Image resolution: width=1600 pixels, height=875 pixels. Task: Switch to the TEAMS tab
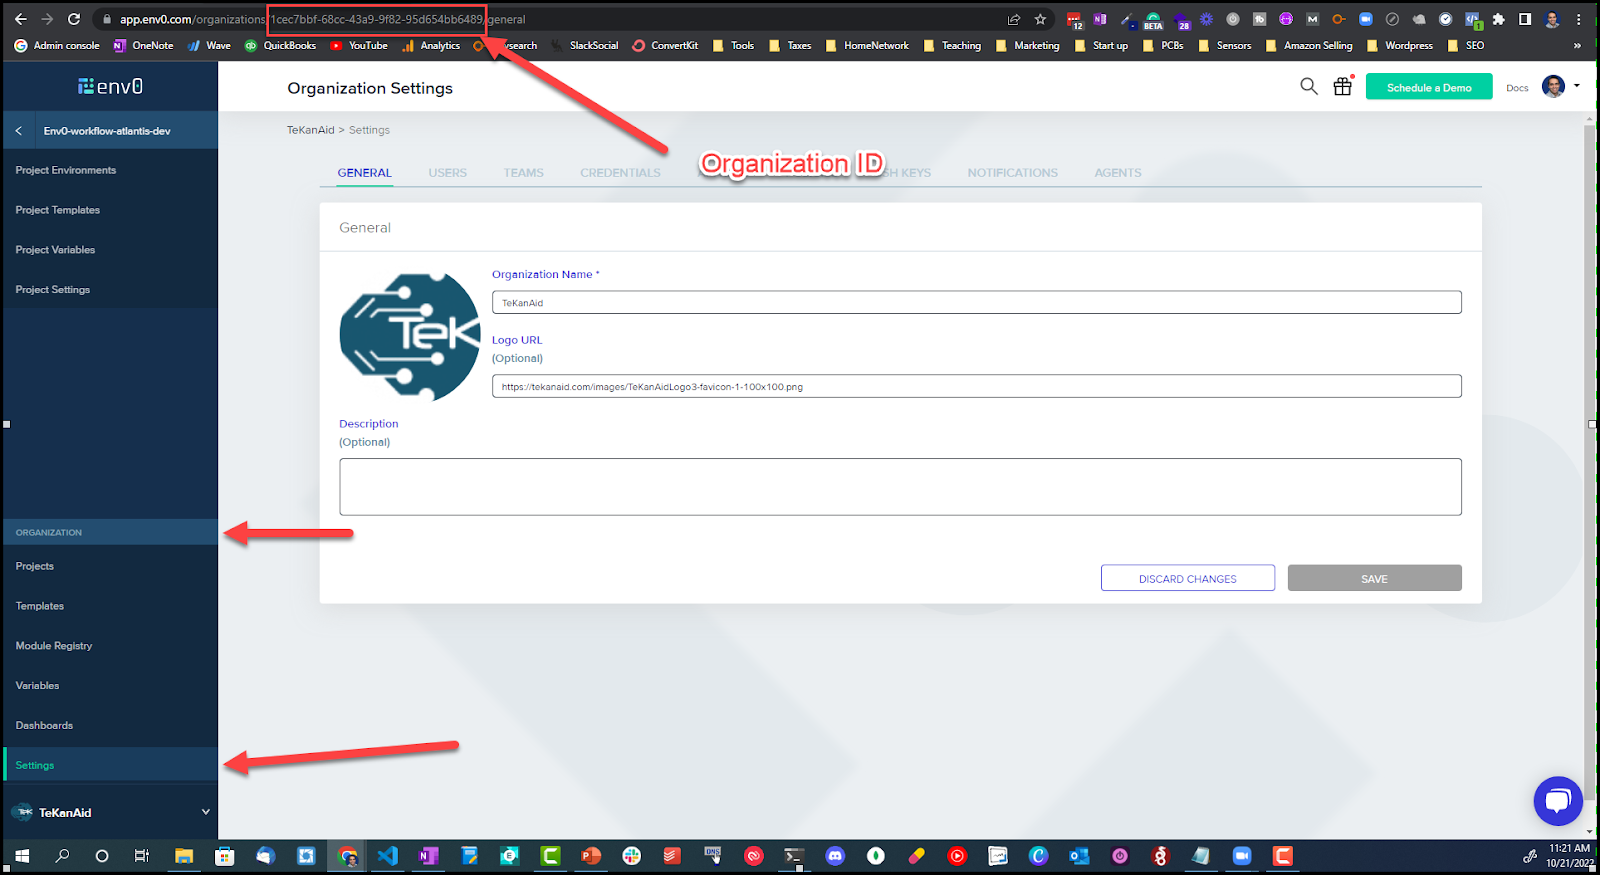click(x=524, y=173)
